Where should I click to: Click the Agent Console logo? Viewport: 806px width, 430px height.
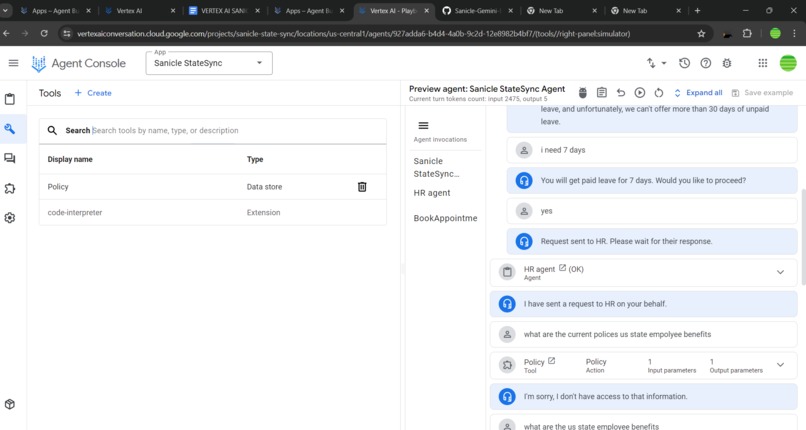coord(79,63)
